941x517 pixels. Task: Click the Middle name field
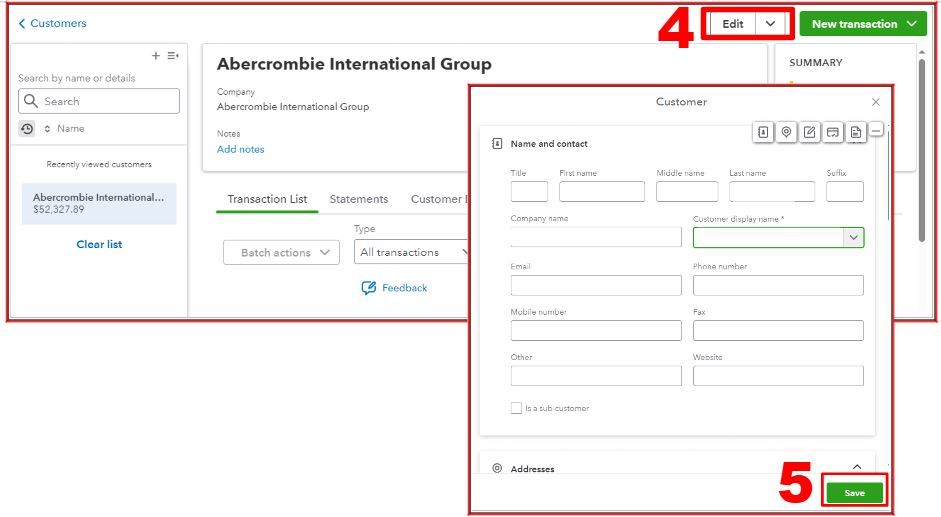pyautogui.click(x=687, y=192)
